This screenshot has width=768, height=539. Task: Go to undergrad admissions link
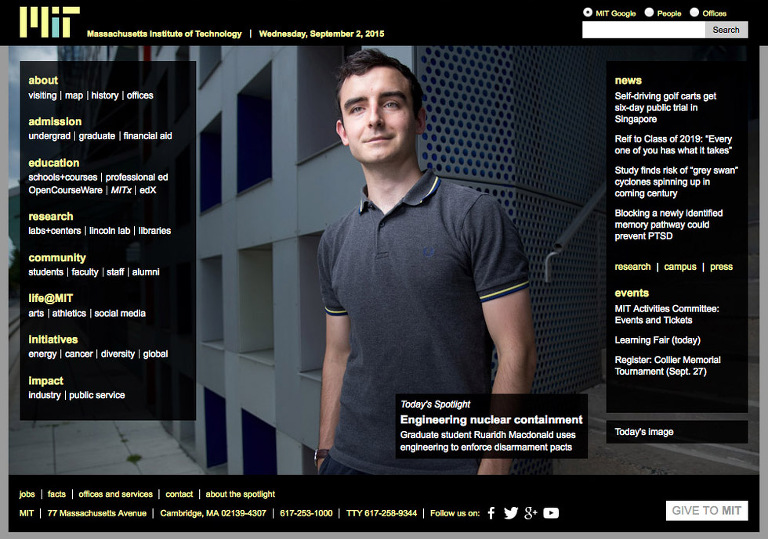pos(49,136)
